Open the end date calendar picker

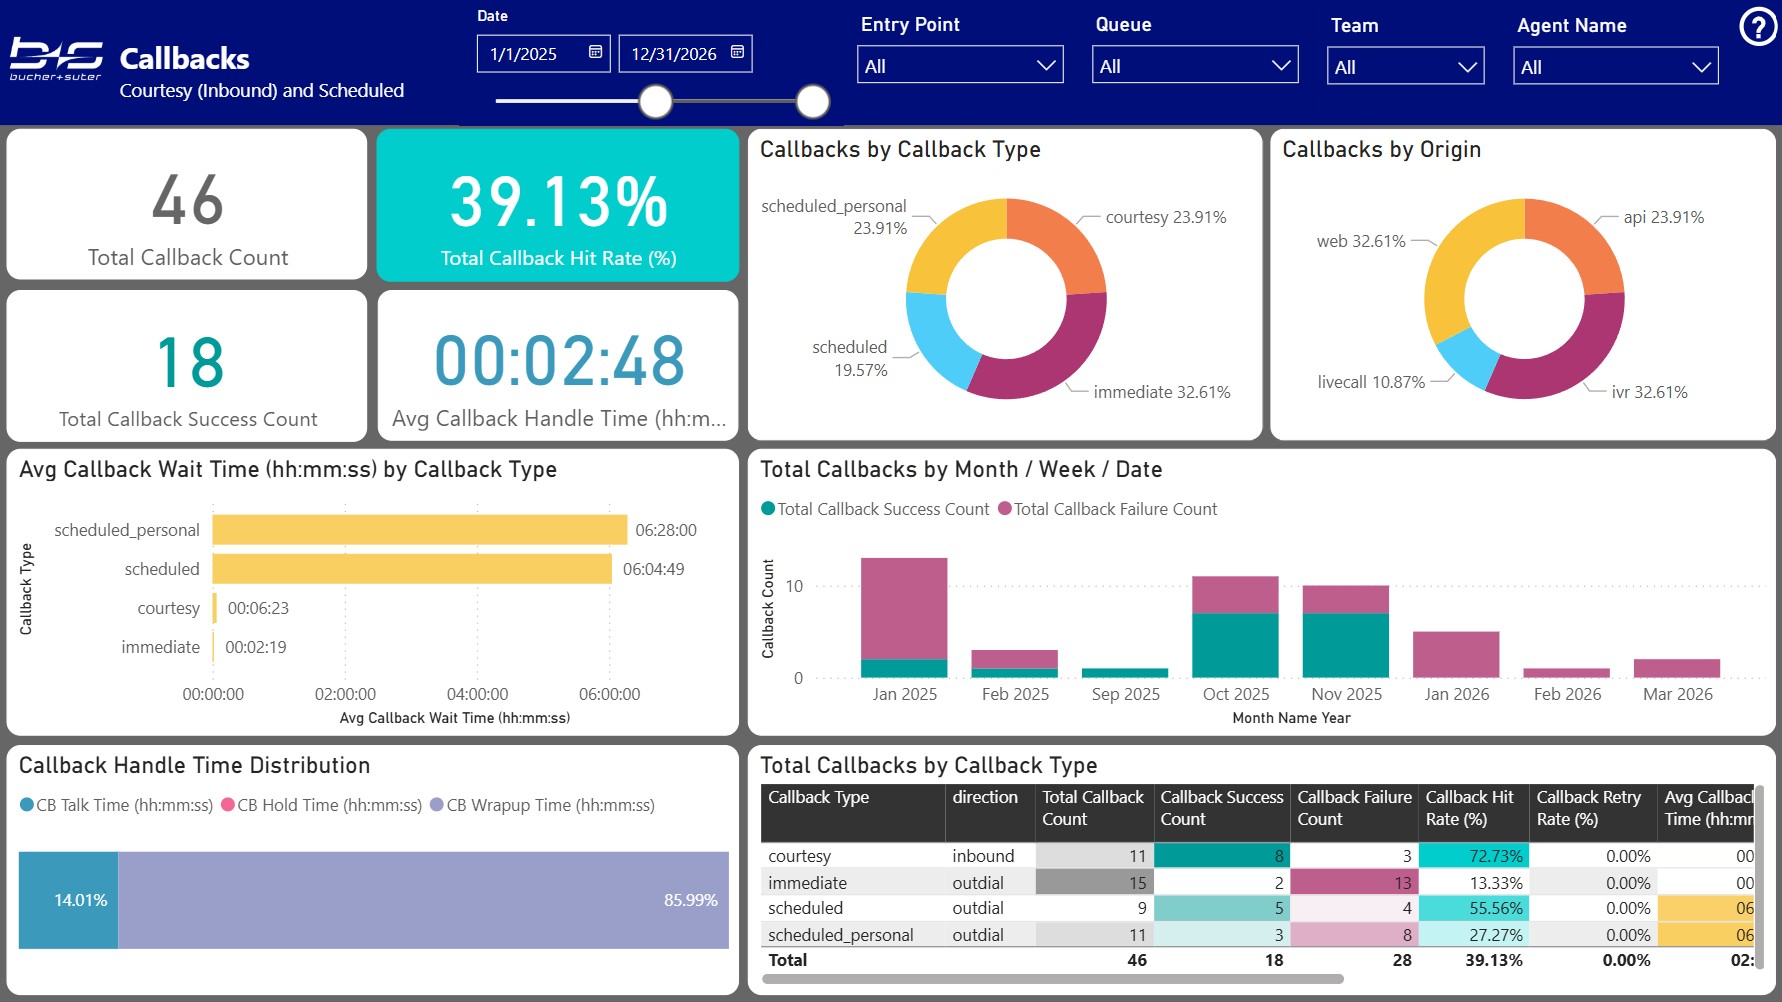click(x=737, y=52)
